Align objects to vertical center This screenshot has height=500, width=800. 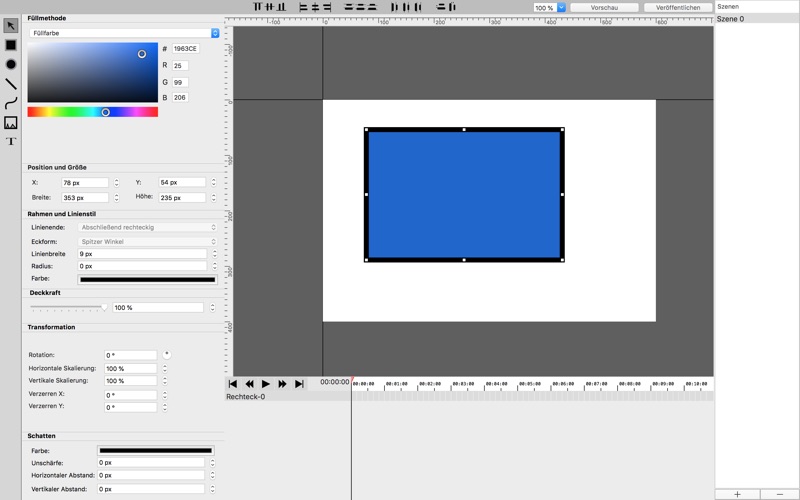click(x=269, y=7)
